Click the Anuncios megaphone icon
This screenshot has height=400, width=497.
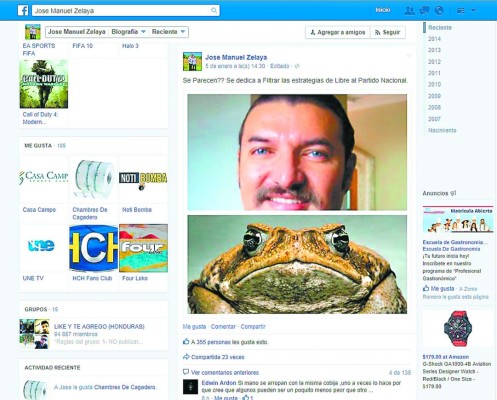point(453,193)
